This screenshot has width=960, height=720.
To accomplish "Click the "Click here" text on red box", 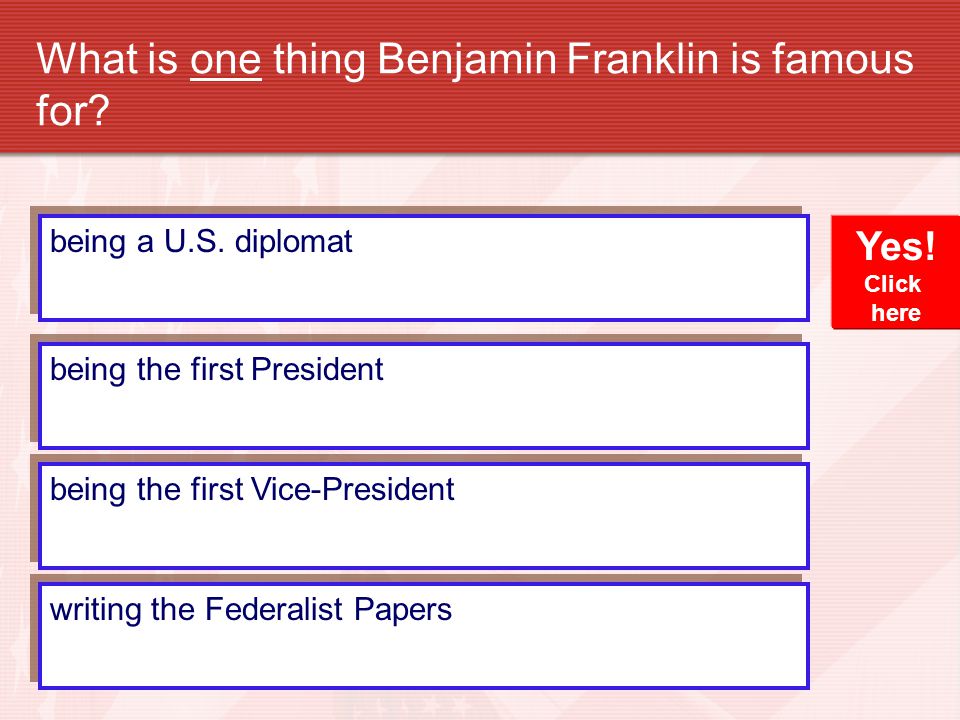I will coord(894,298).
